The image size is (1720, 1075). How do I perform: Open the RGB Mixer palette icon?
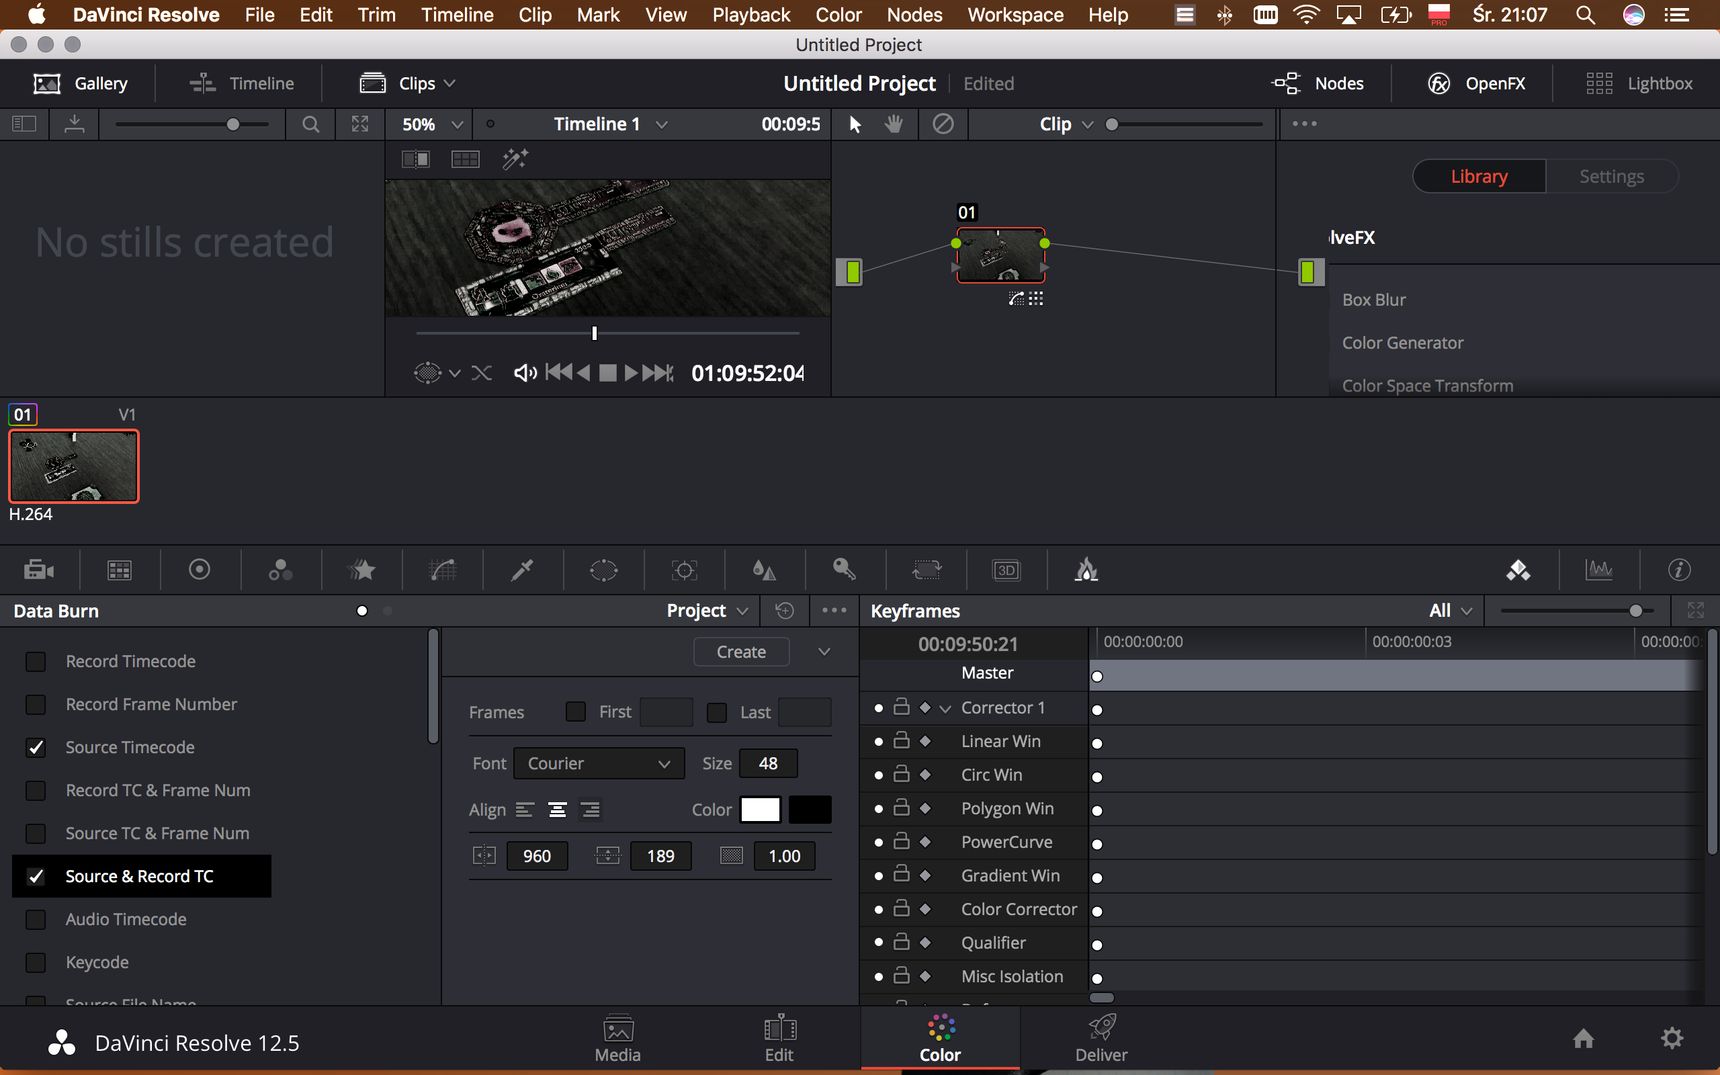tap(280, 570)
